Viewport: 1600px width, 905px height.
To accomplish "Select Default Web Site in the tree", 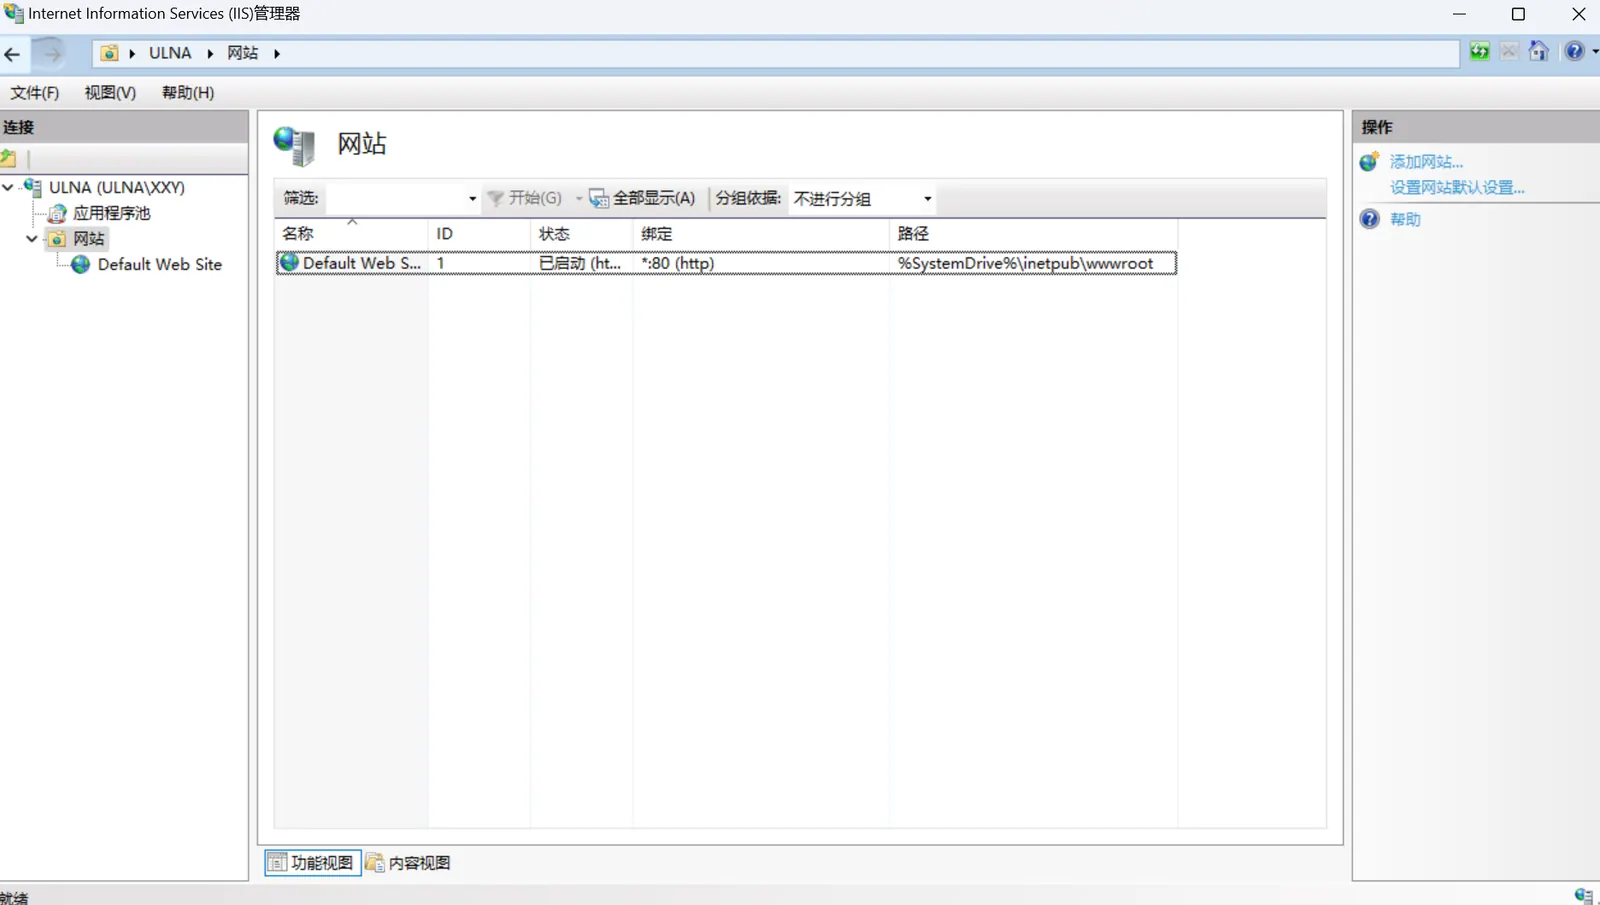I will [159, 265].
